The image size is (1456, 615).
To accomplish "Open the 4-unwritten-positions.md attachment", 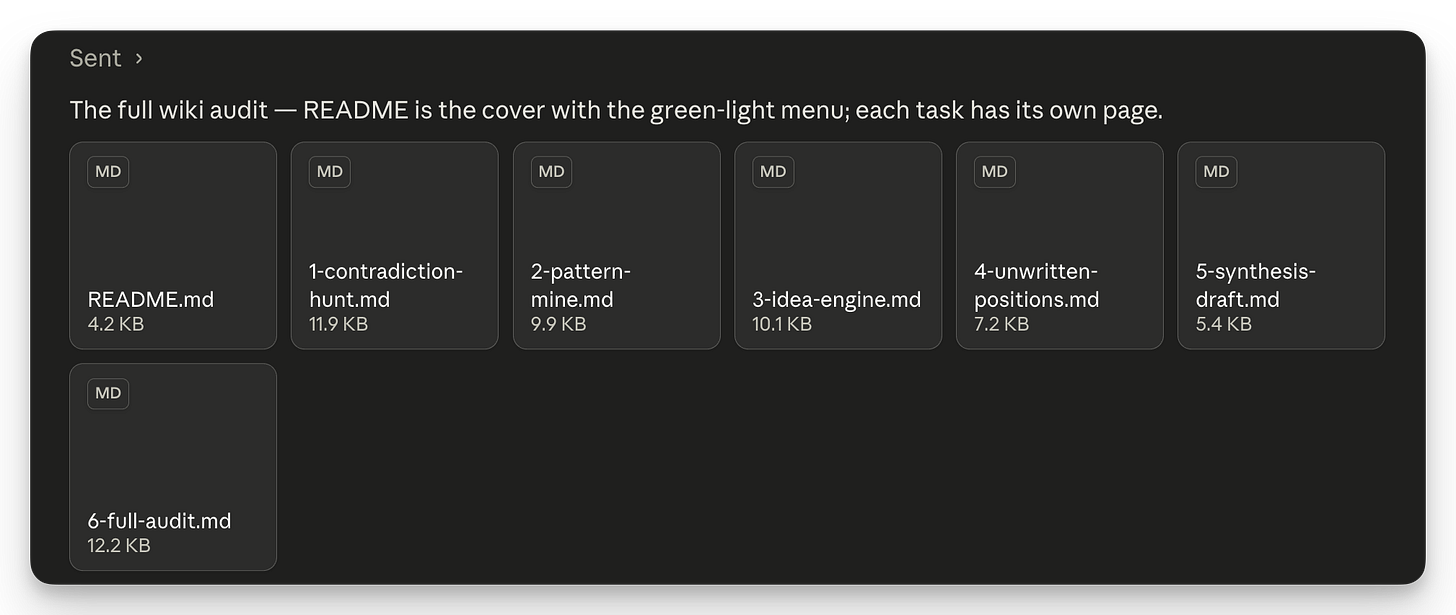I will 1059,245.
